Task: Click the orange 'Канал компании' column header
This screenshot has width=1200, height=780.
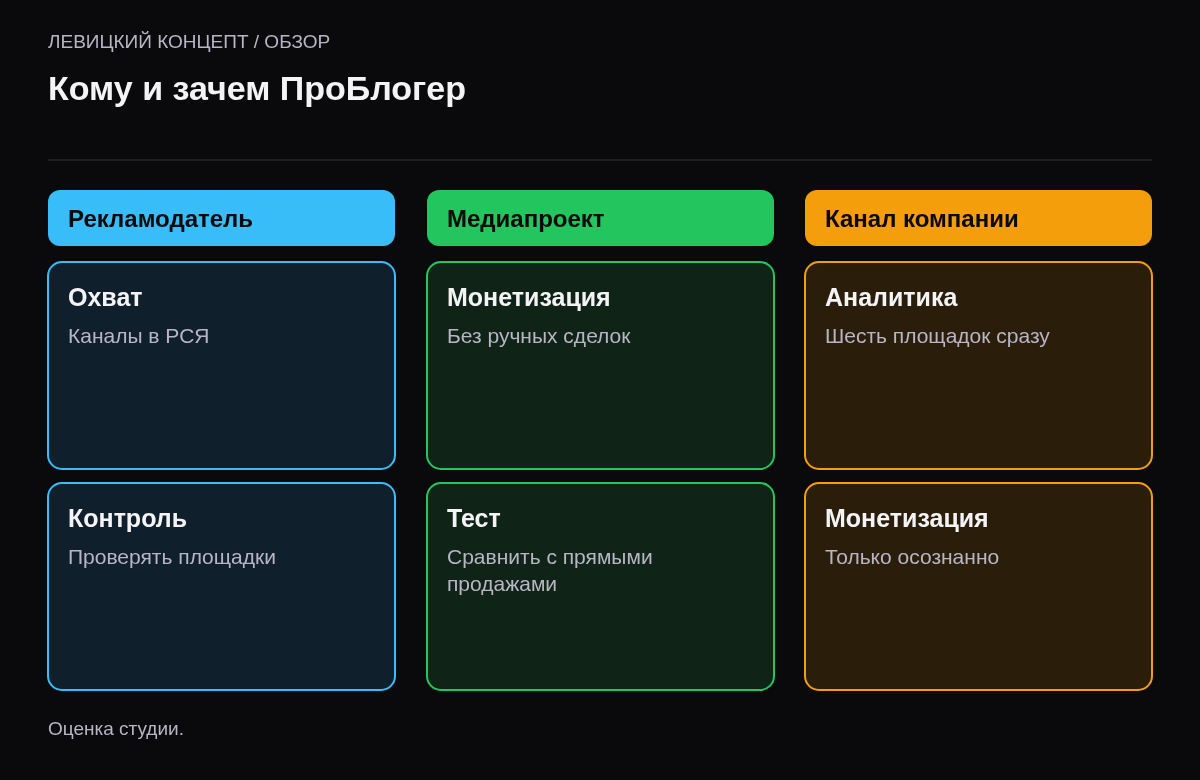Action: tap(978, 218)
